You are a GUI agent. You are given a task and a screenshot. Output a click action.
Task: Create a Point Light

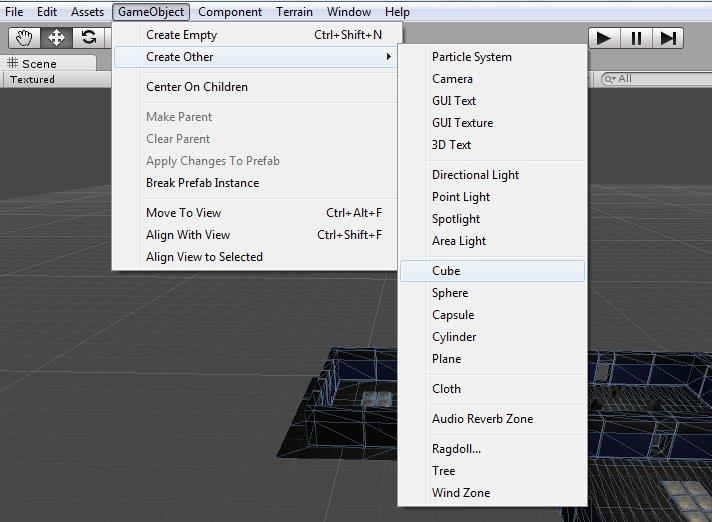[493, 197]
